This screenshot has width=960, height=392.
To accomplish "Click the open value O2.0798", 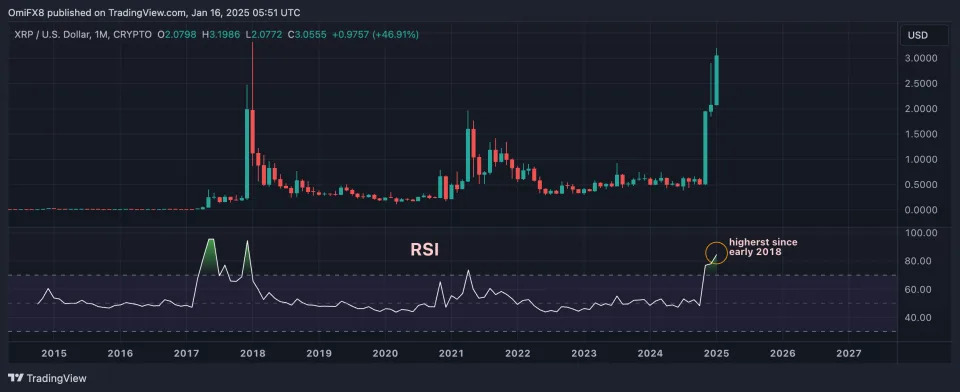I will click(177, 36).
